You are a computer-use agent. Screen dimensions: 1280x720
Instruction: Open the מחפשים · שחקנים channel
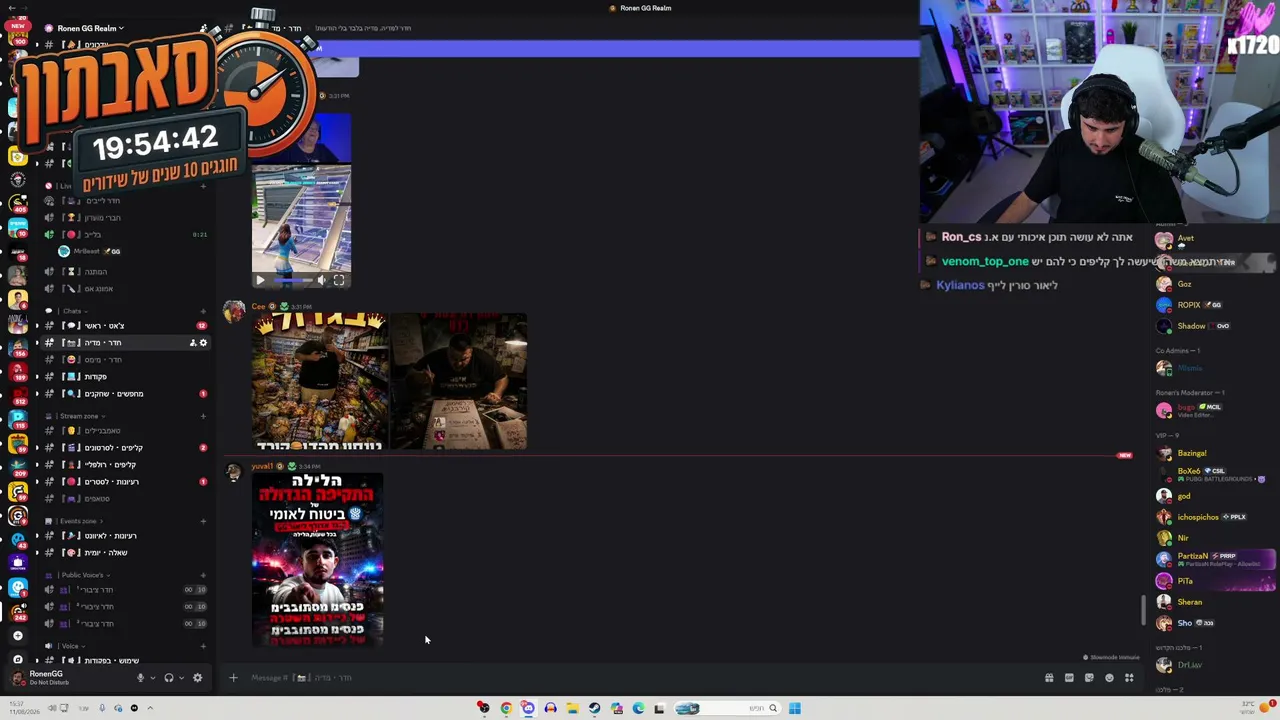[126, 394]
